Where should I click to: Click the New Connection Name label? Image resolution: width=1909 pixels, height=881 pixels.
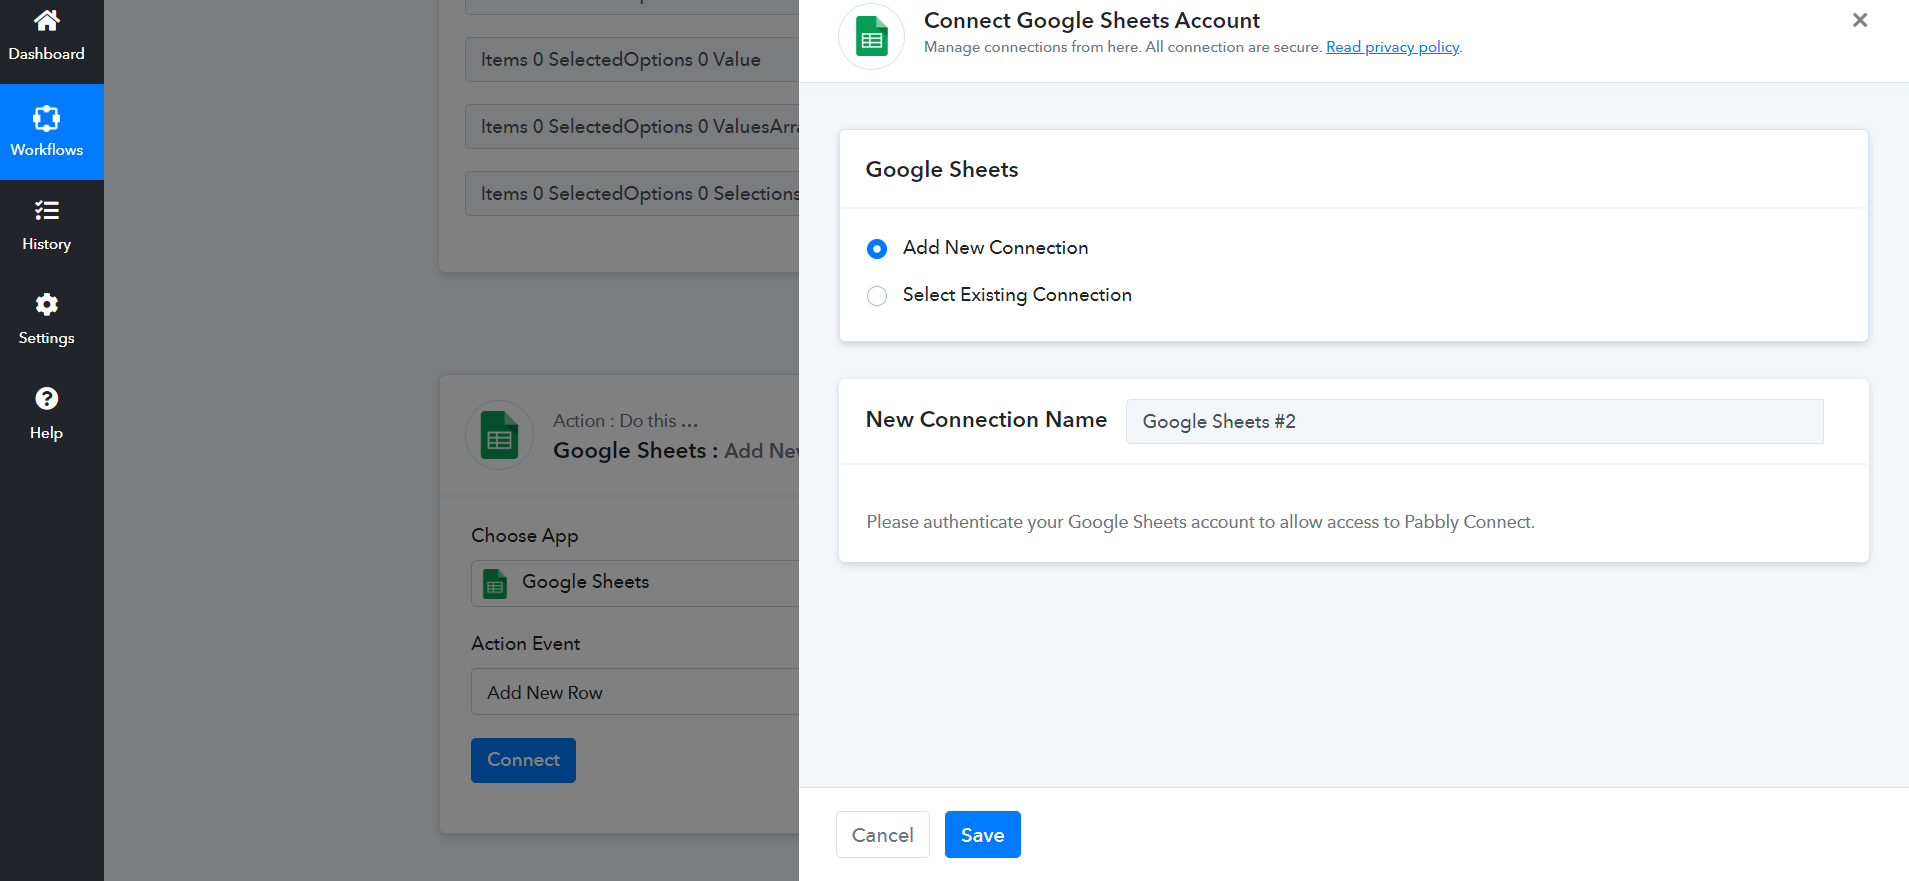986,420
